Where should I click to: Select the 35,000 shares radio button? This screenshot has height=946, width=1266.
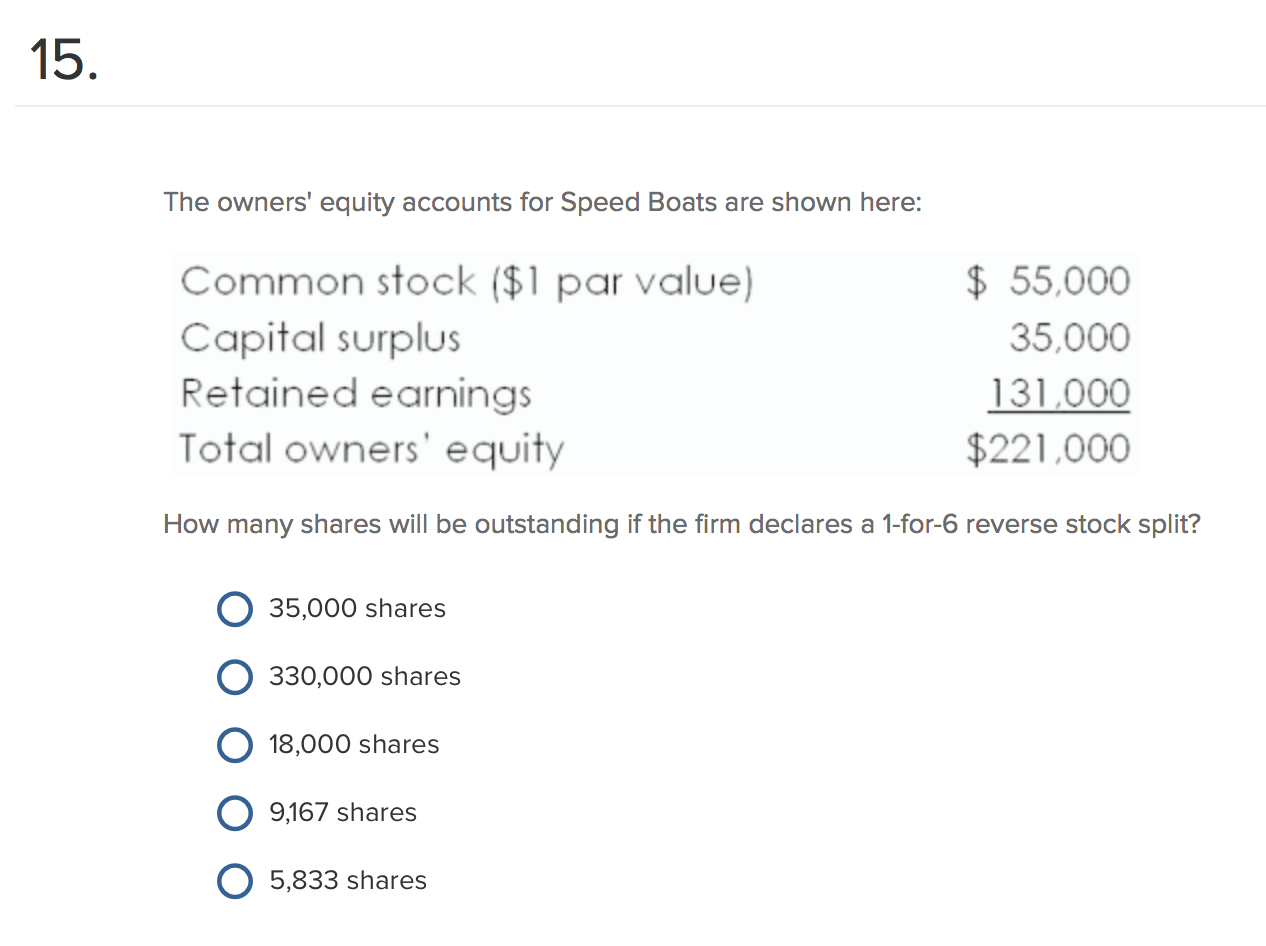click(x=234, y=609)
